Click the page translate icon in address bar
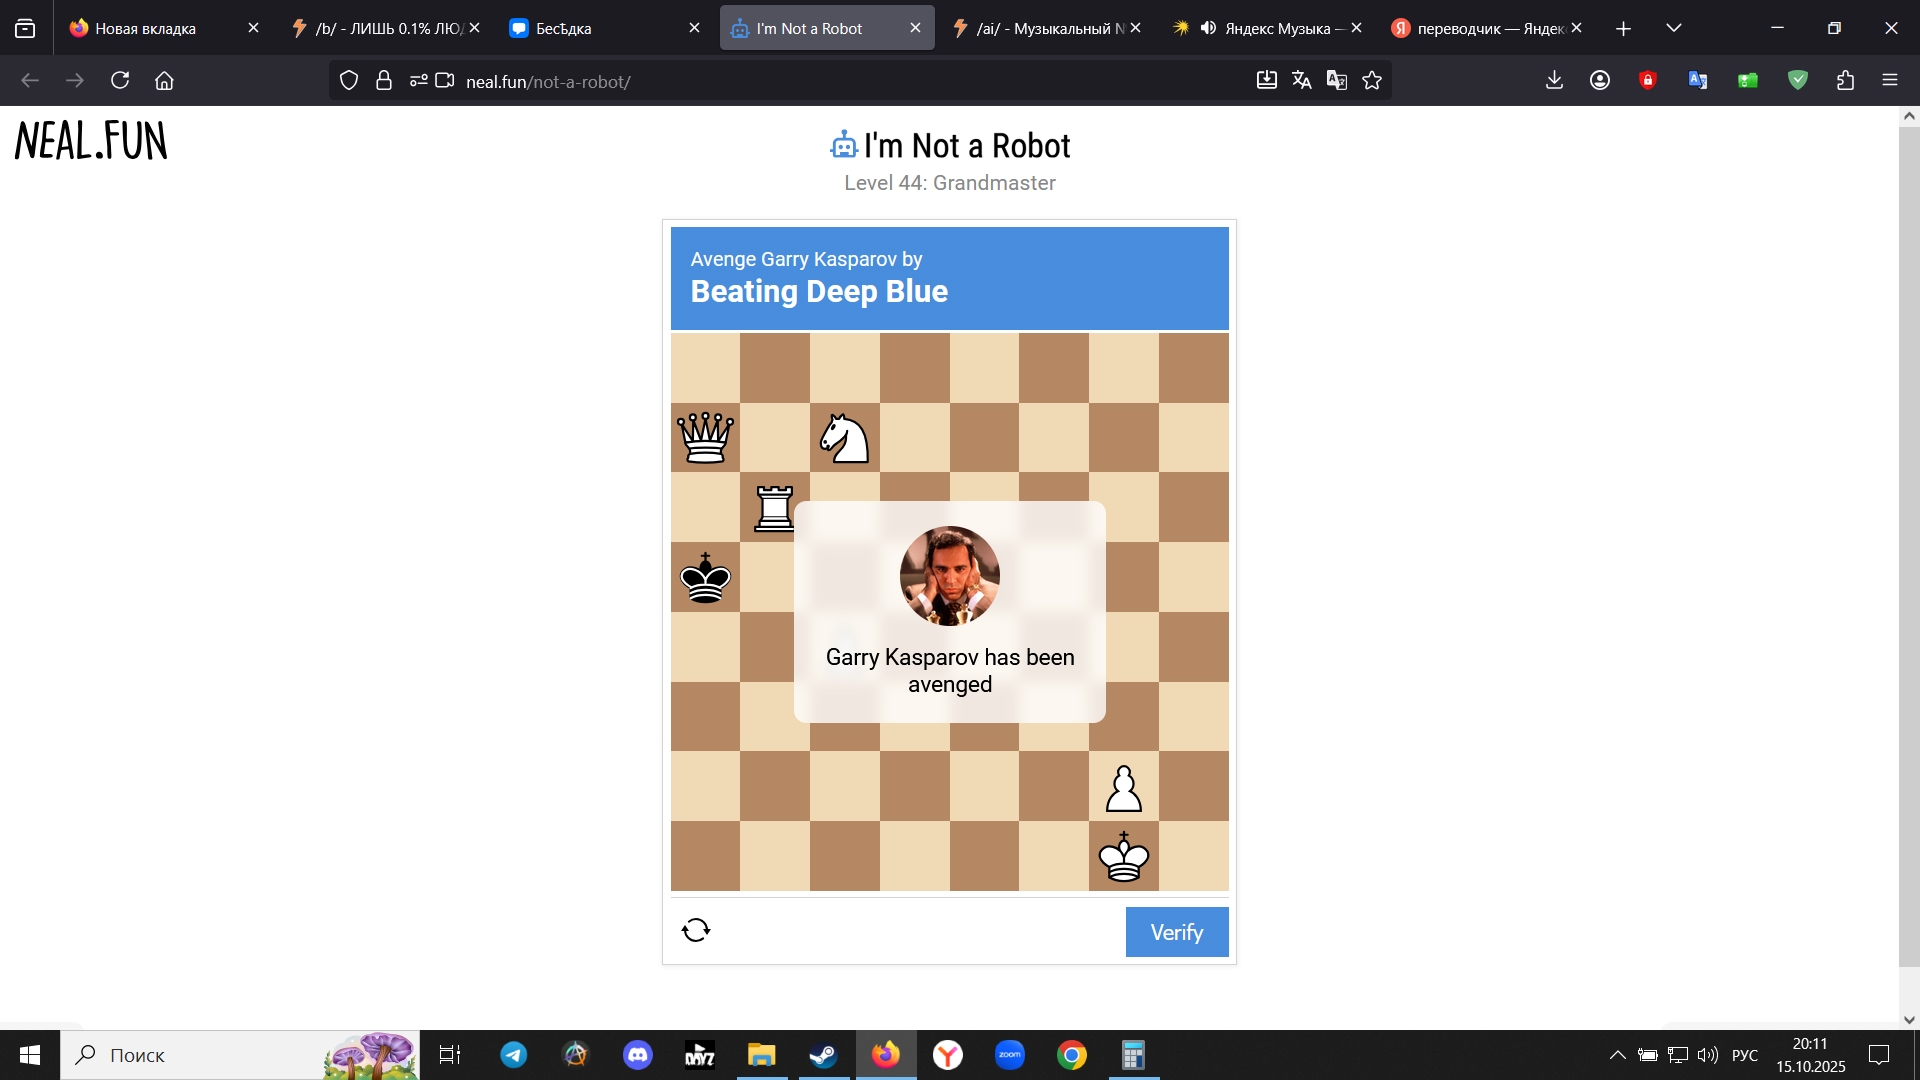1920x1080 pixels. 1301,81
